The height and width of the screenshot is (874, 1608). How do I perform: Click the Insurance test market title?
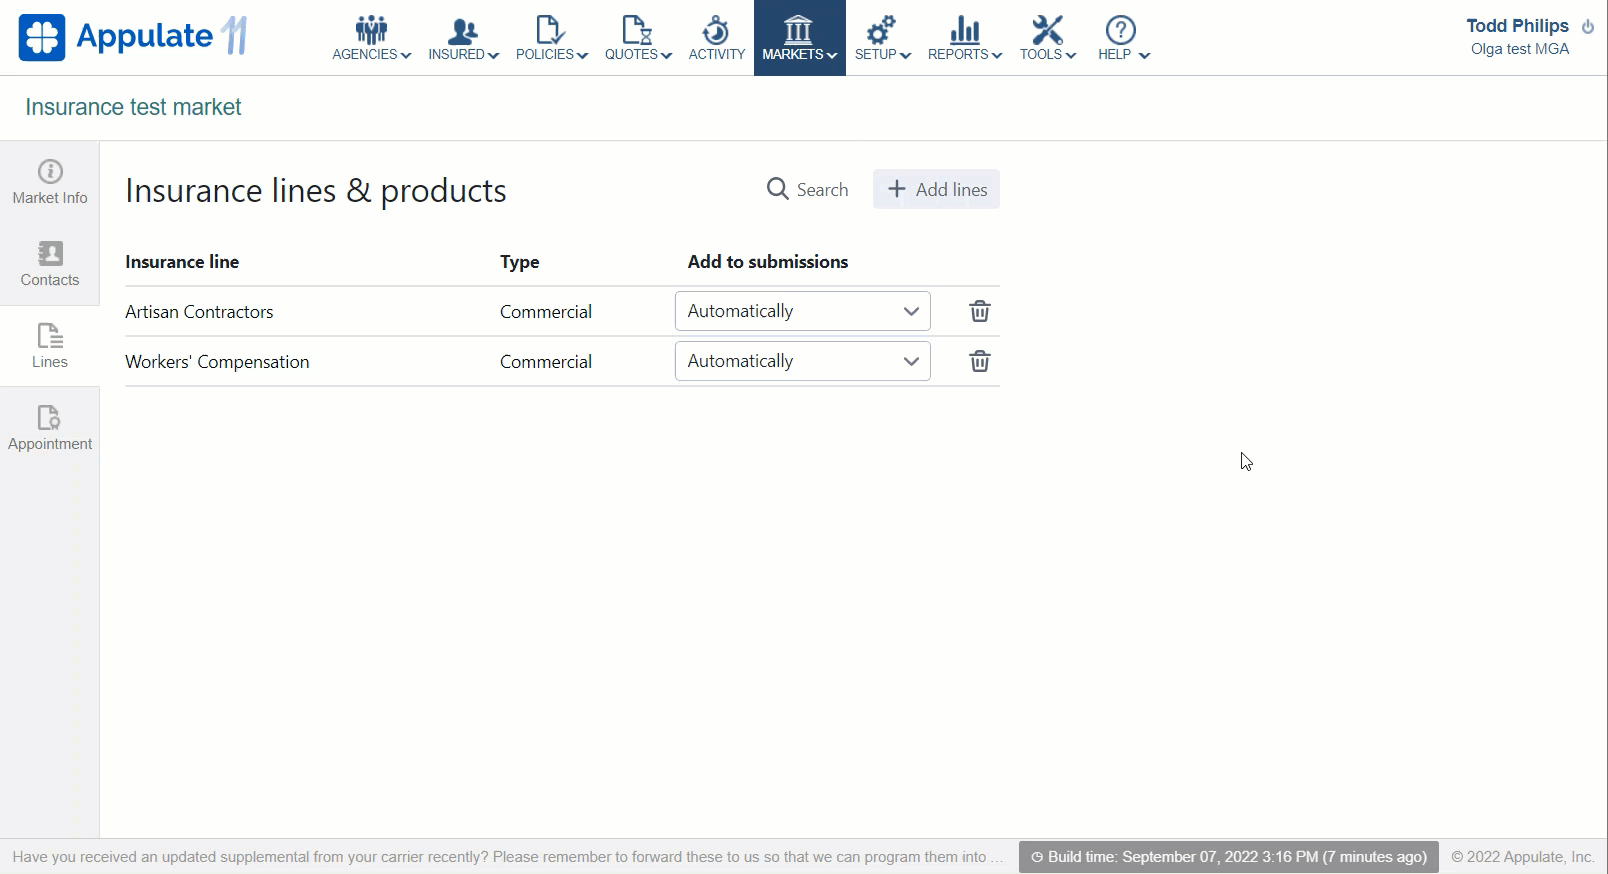(x=133, y=107)
